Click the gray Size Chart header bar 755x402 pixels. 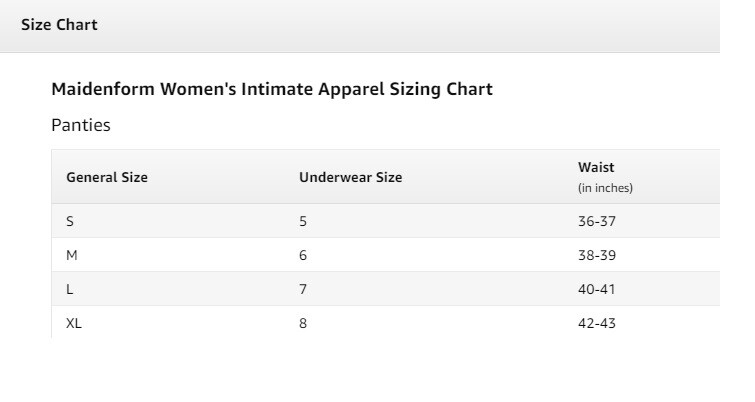pyautogui.click(x=360, y=26)
